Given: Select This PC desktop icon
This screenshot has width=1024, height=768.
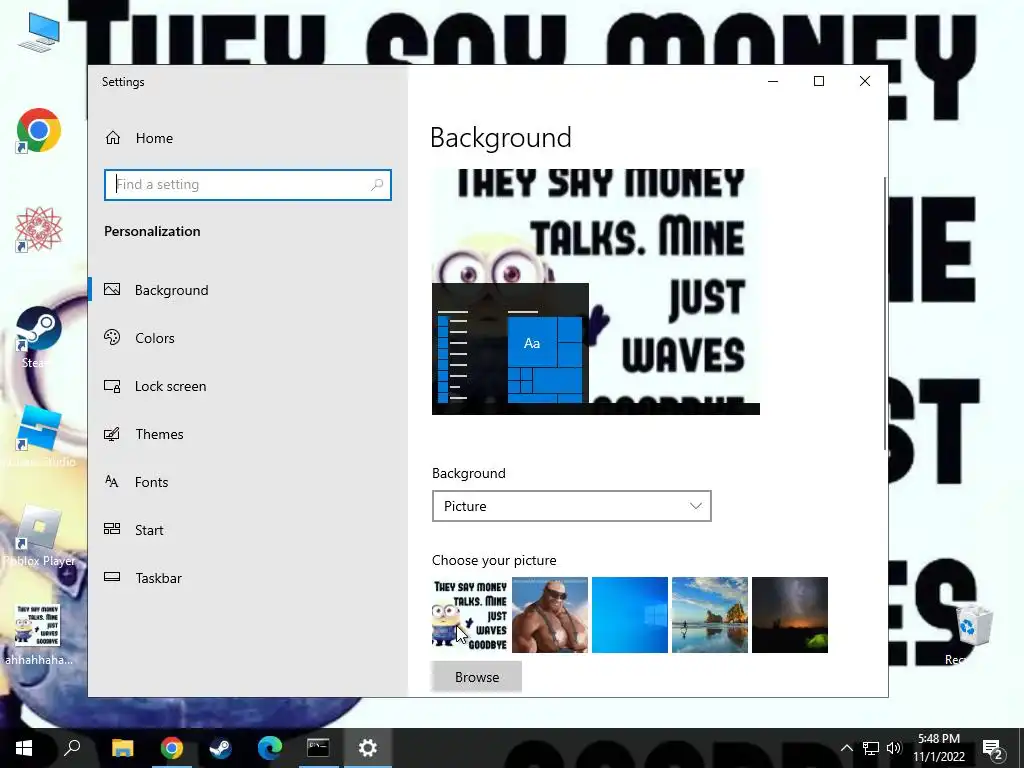Looking at the screenshot, I should (39, 33).
